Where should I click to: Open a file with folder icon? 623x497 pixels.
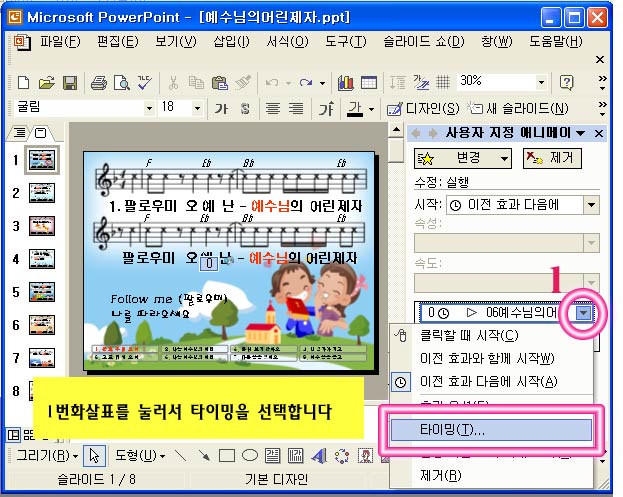(x=46, y=83)
